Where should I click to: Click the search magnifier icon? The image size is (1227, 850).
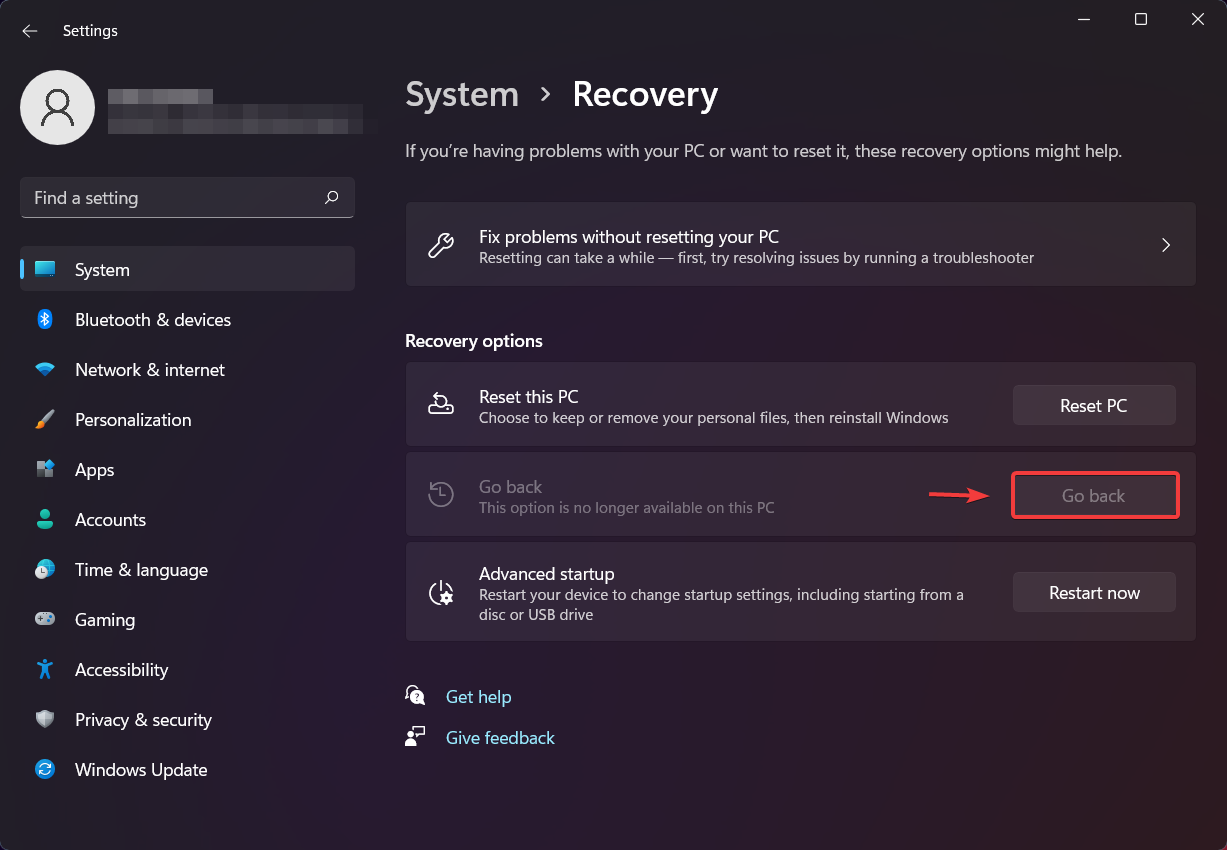pyautogui.click(x=332, y=198)
